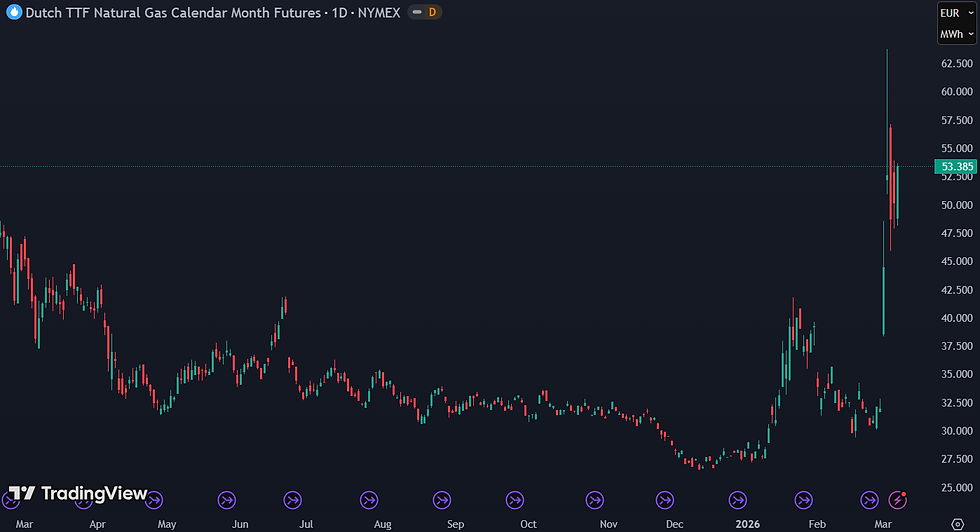Click the Sep label on time axis
This screenshot has height=532, width=980.
456,524
